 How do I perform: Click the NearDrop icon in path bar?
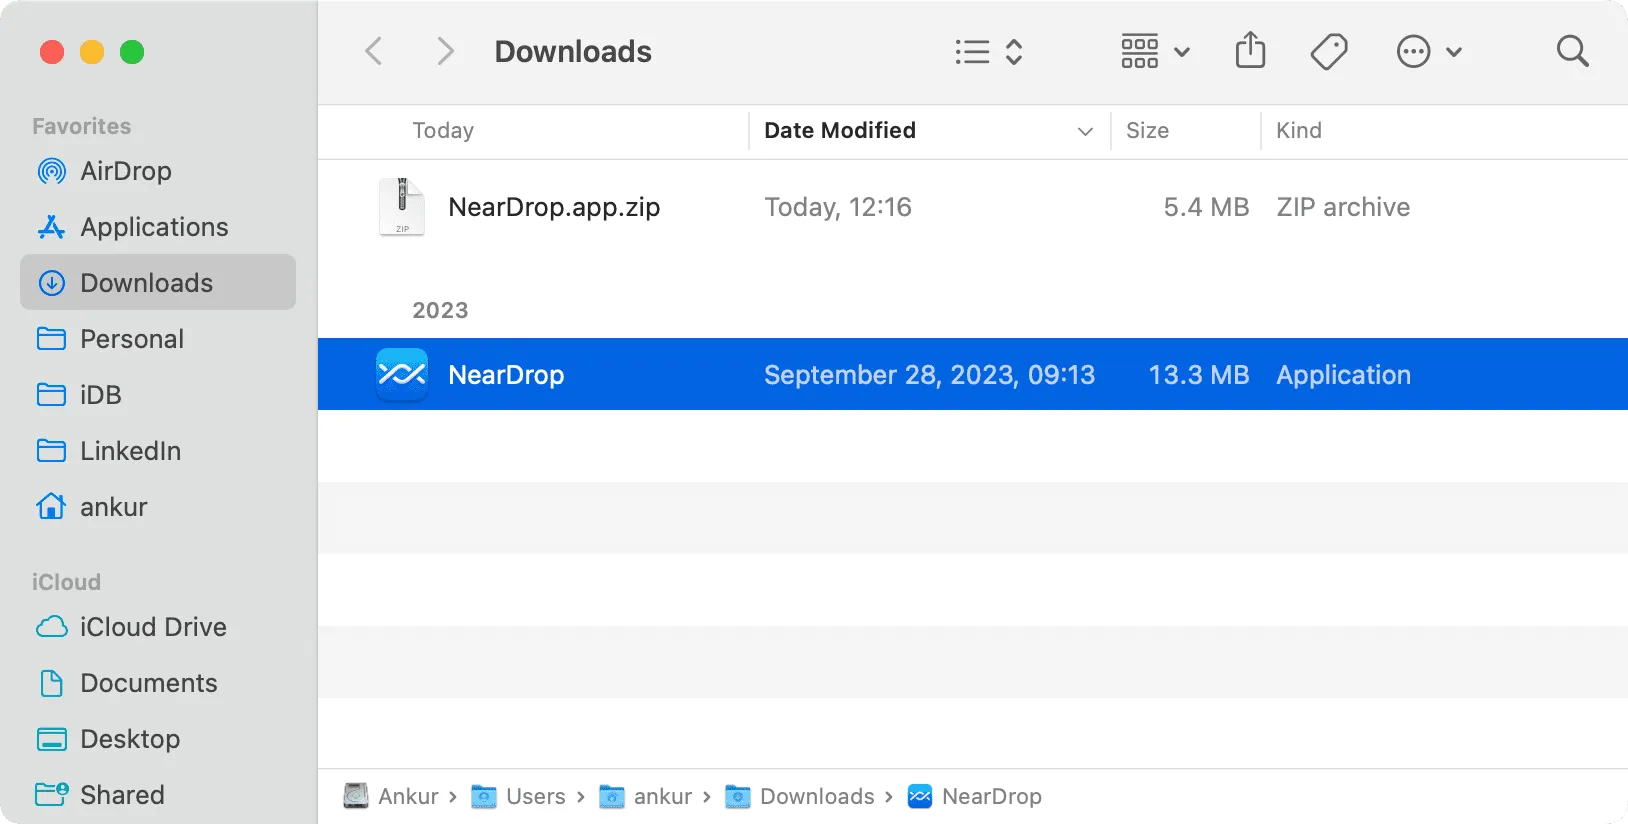point(920,796)
